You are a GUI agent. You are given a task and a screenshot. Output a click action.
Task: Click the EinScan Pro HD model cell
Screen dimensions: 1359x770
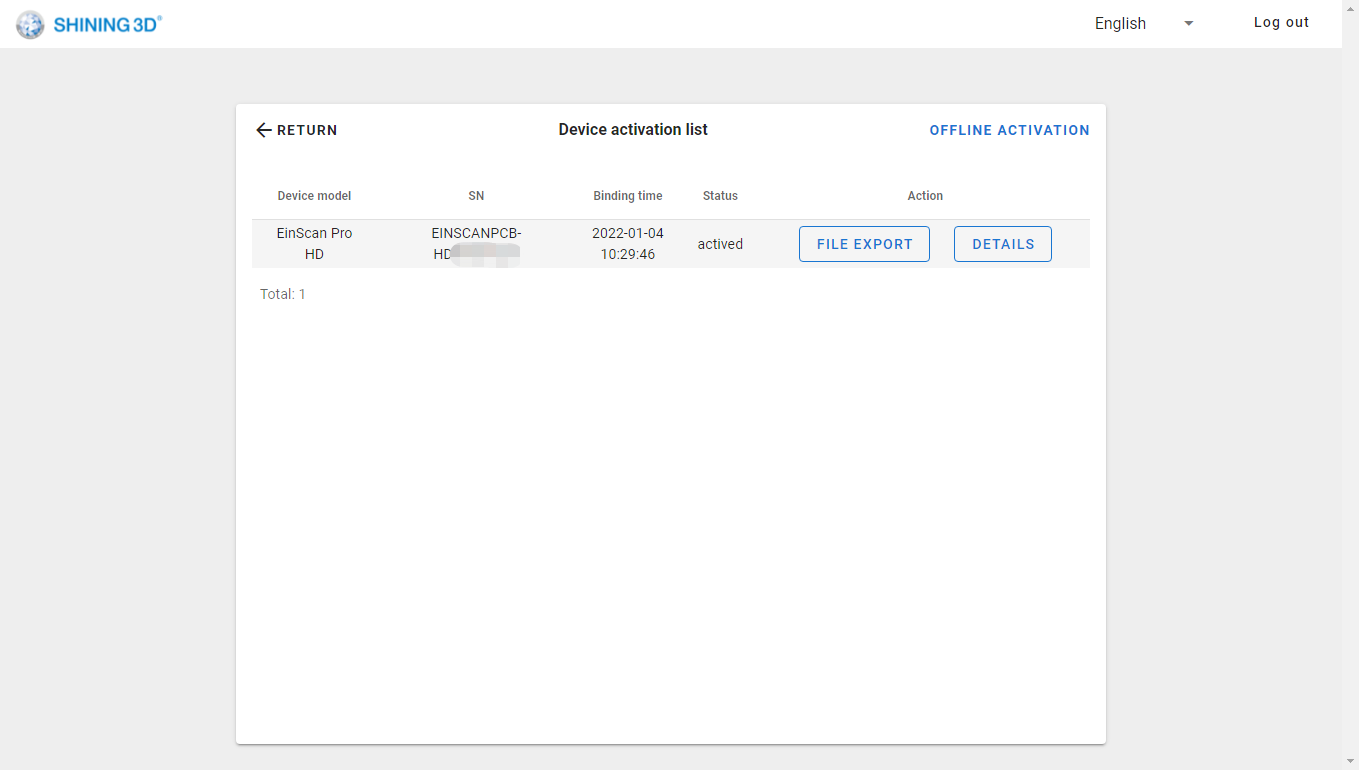pyautogui.click(x=314, y=244)
